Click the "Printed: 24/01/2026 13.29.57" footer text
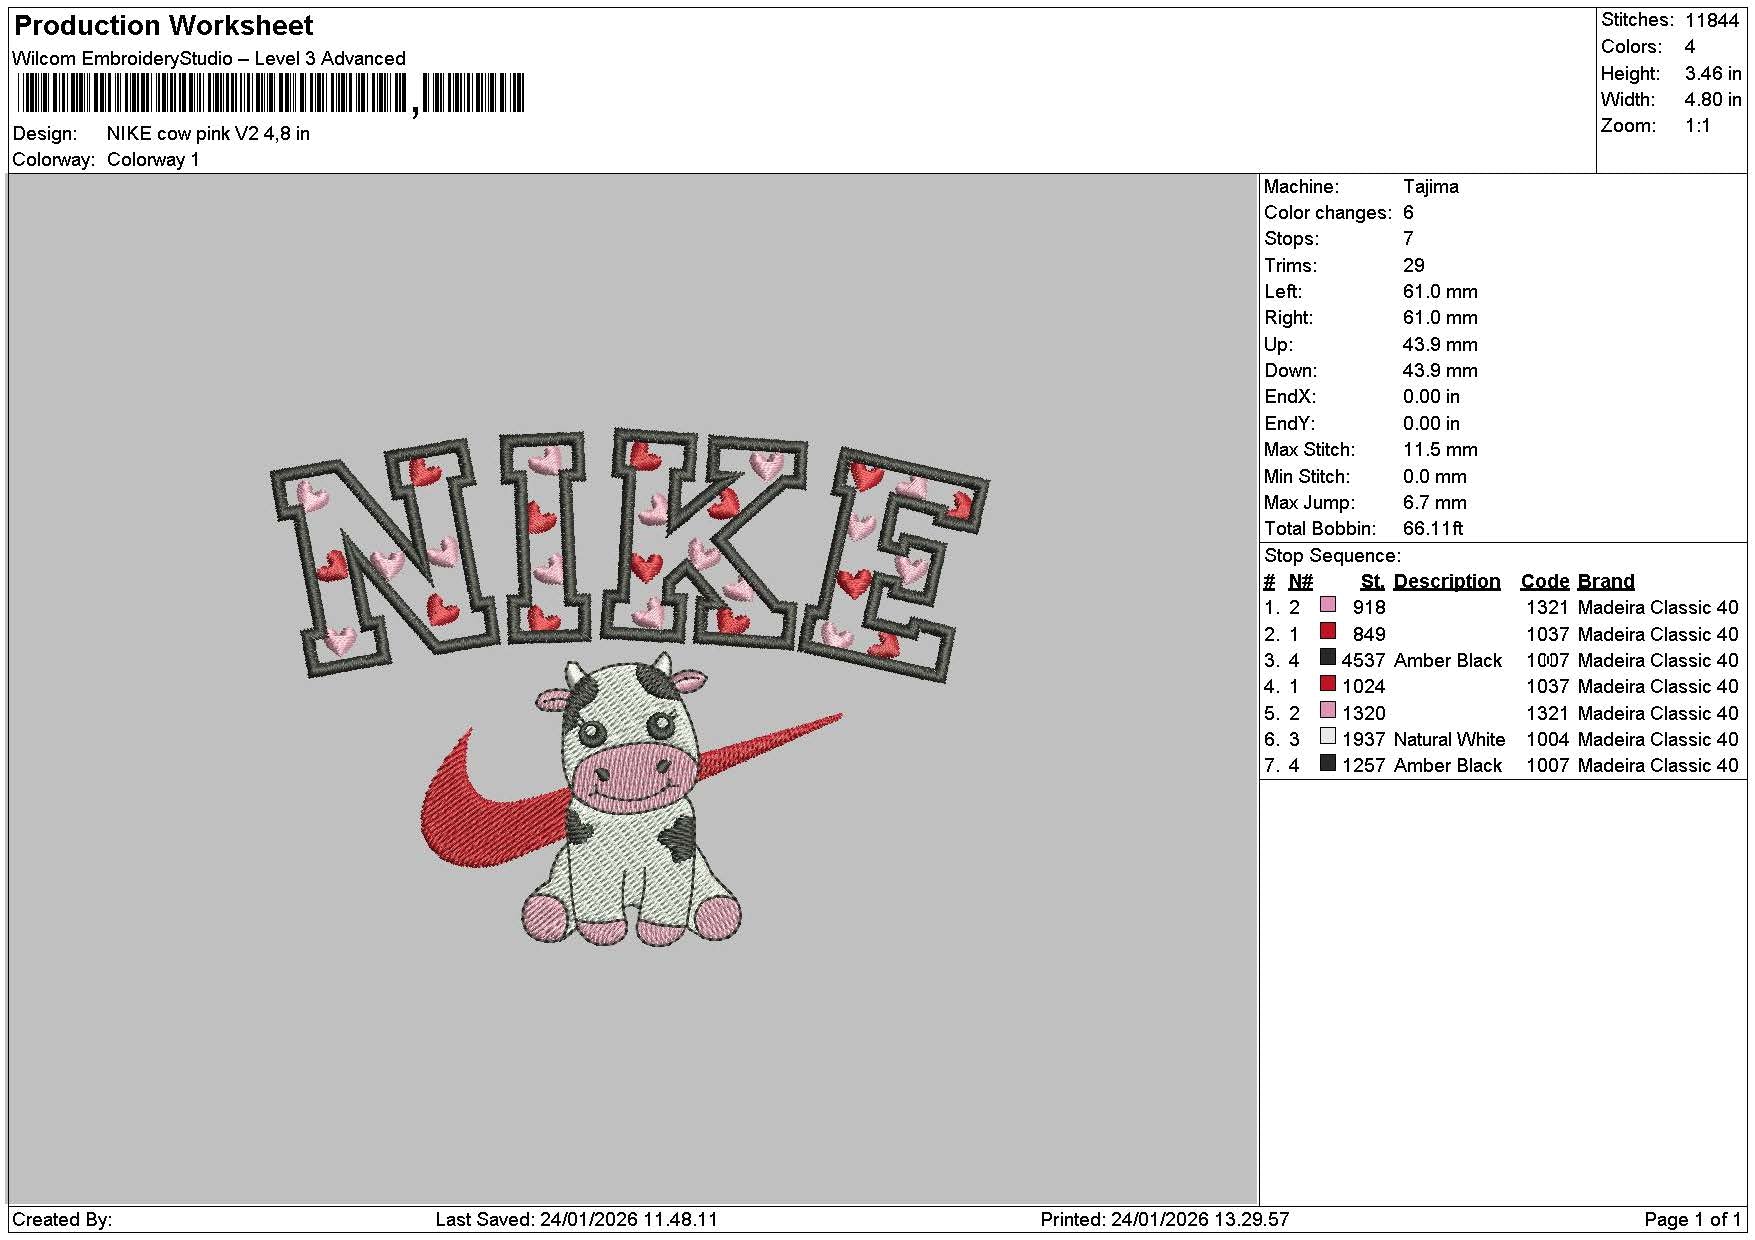The height and width of the screenshot is (1240, 1755). click(1165, 1220)
